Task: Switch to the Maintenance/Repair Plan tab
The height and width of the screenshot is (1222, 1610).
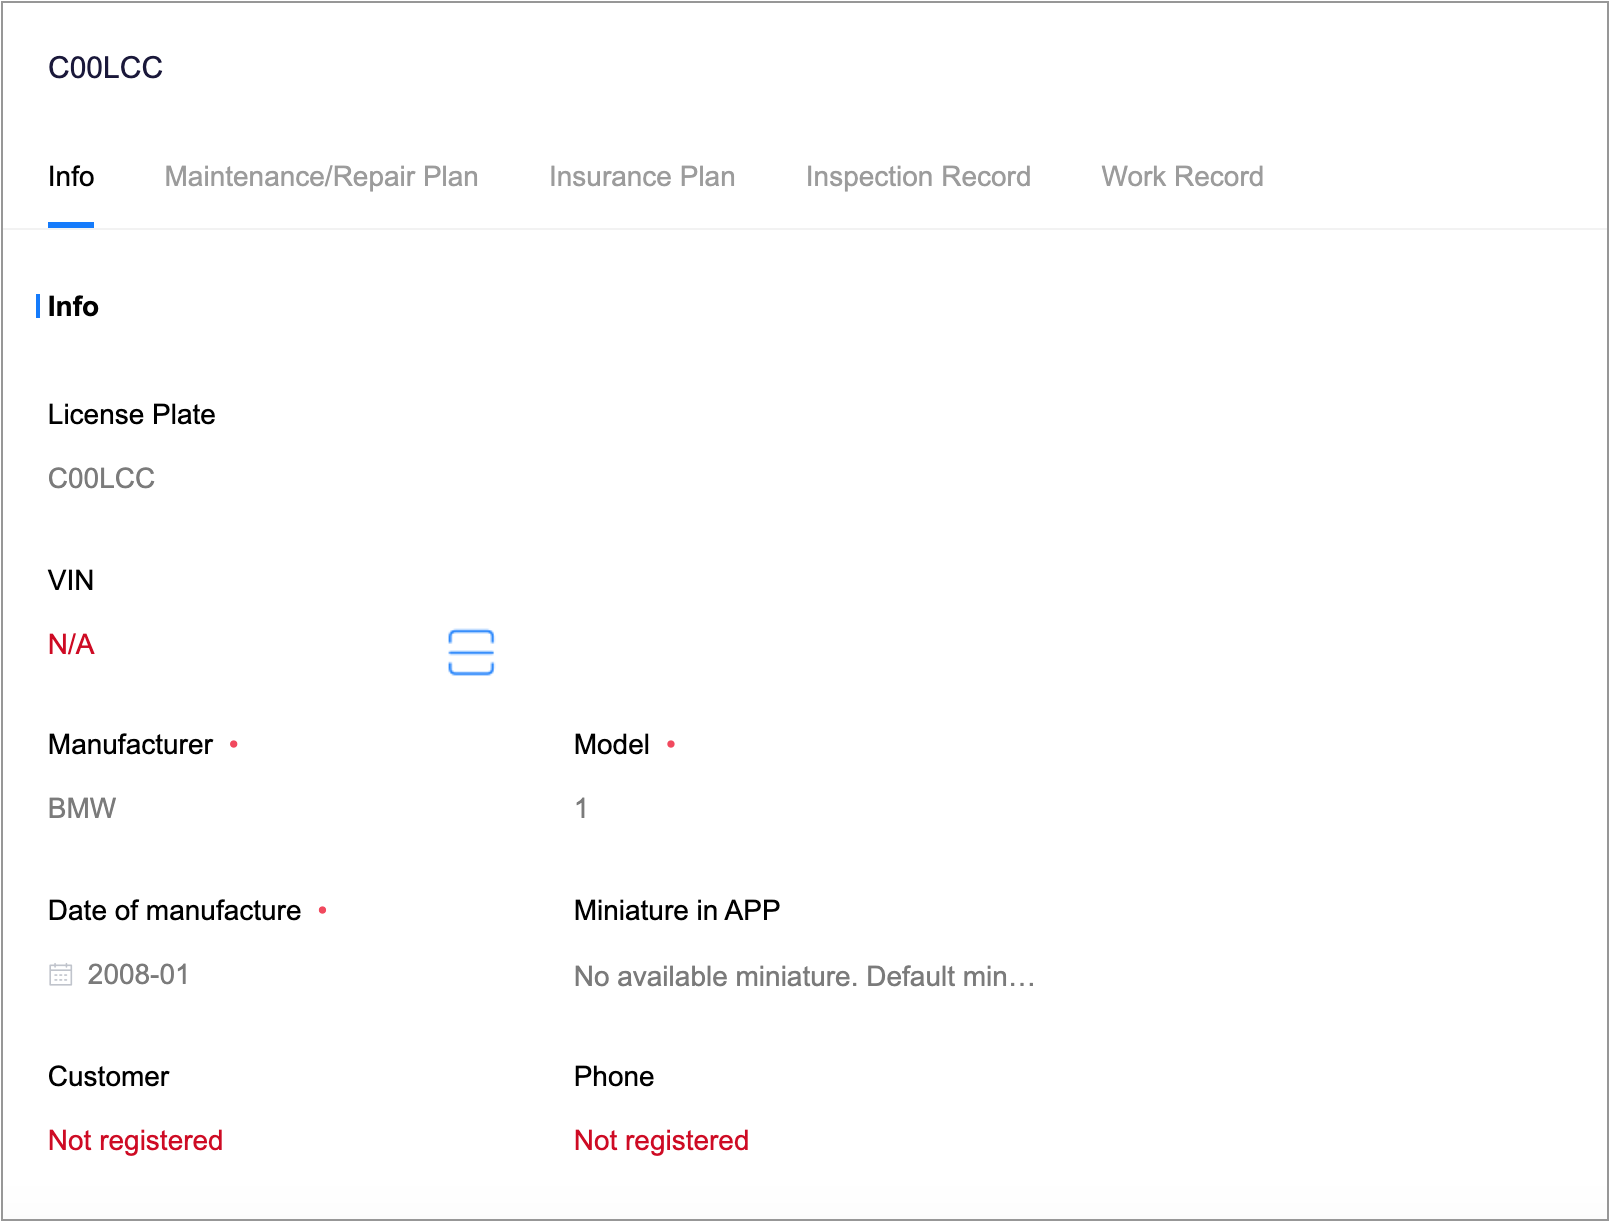Action: (x=321, y=177)
